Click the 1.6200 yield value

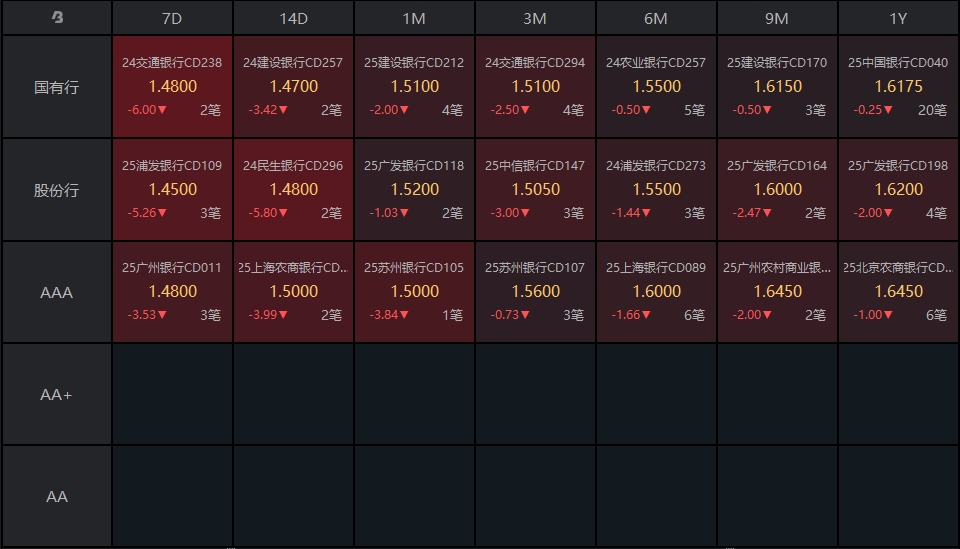point(898,189)
